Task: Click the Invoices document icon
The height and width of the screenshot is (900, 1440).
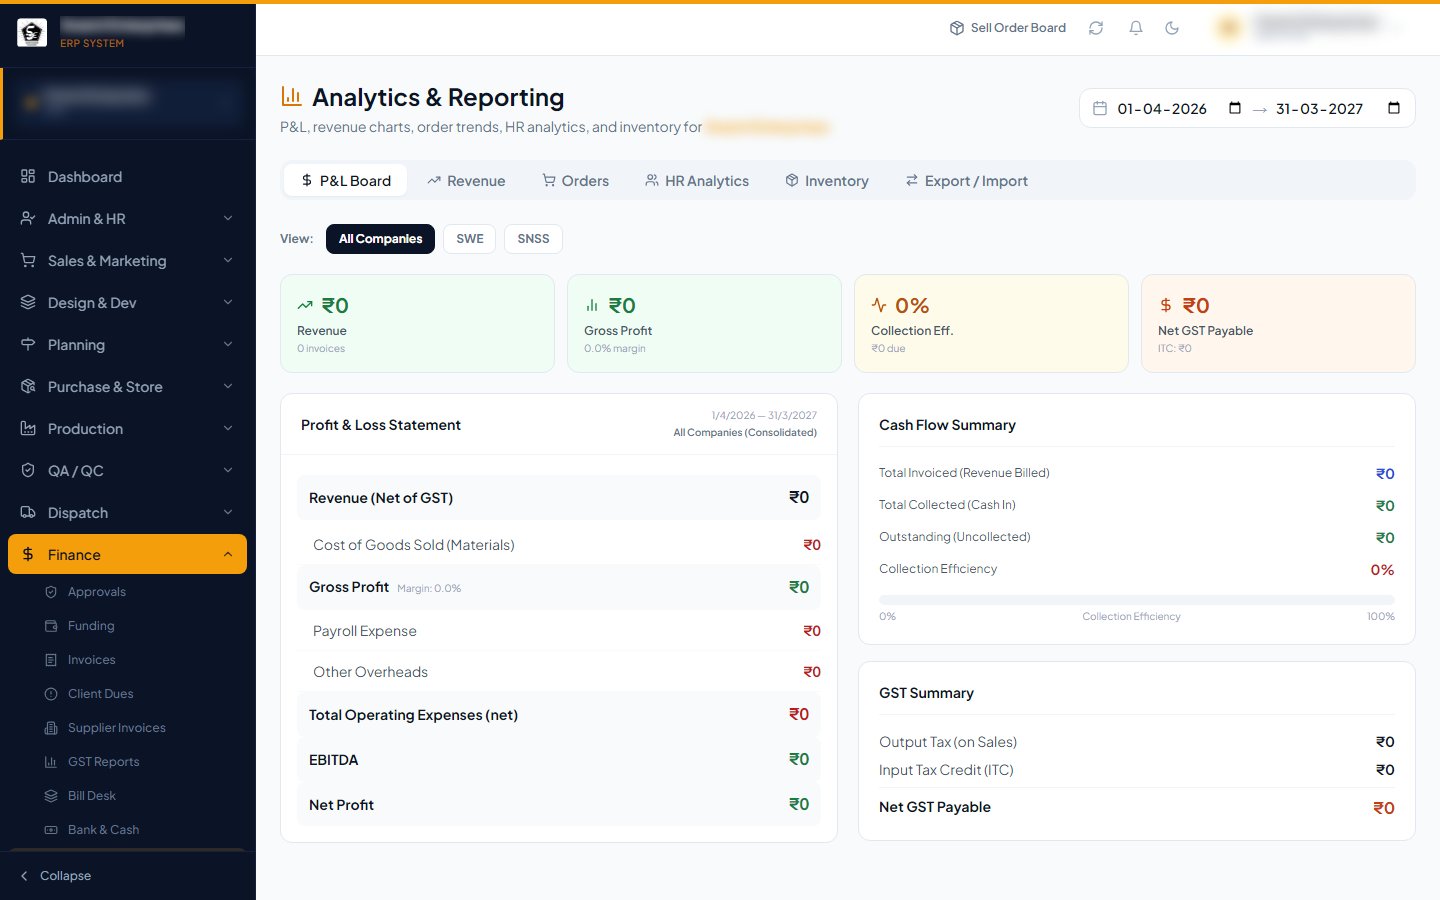Action: coord(51,660)
